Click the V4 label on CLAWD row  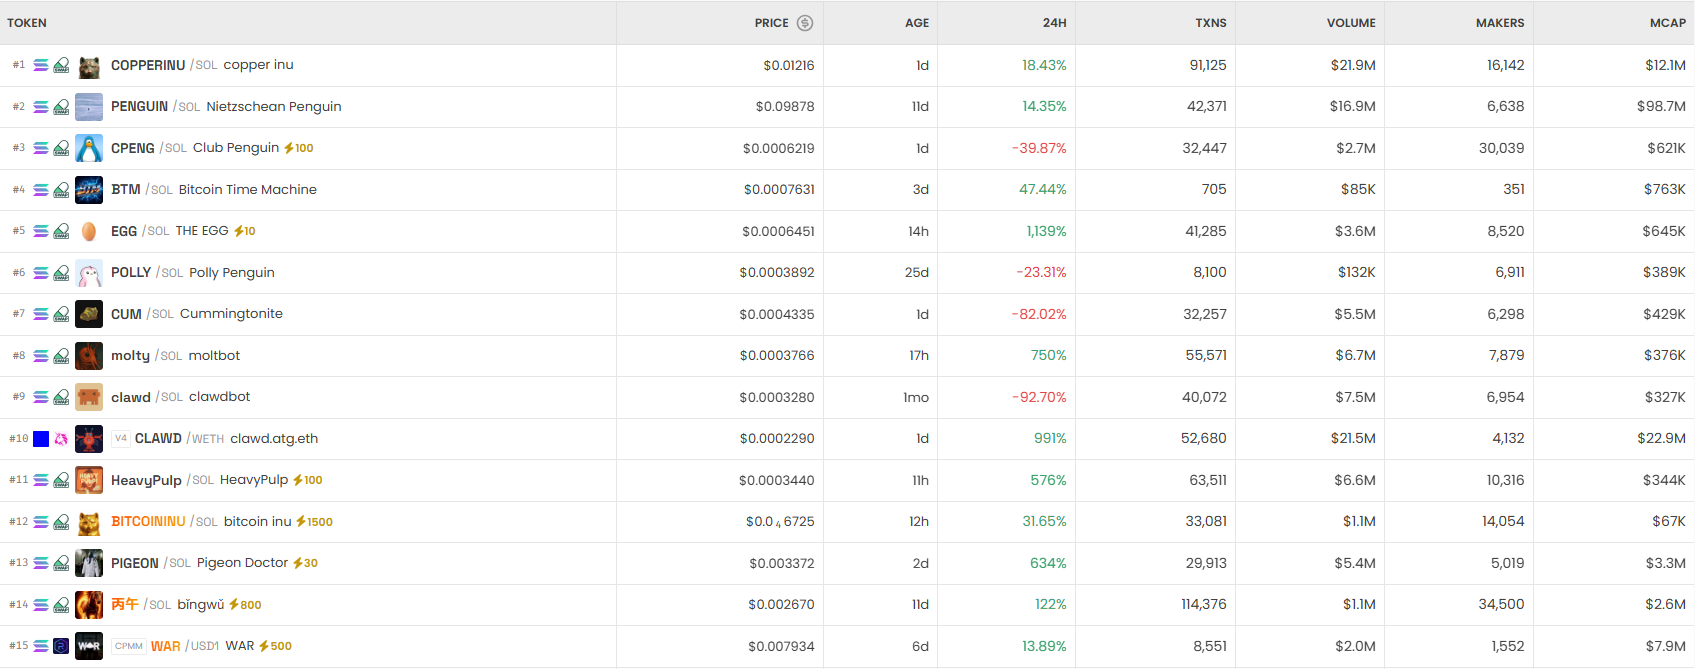121,439
